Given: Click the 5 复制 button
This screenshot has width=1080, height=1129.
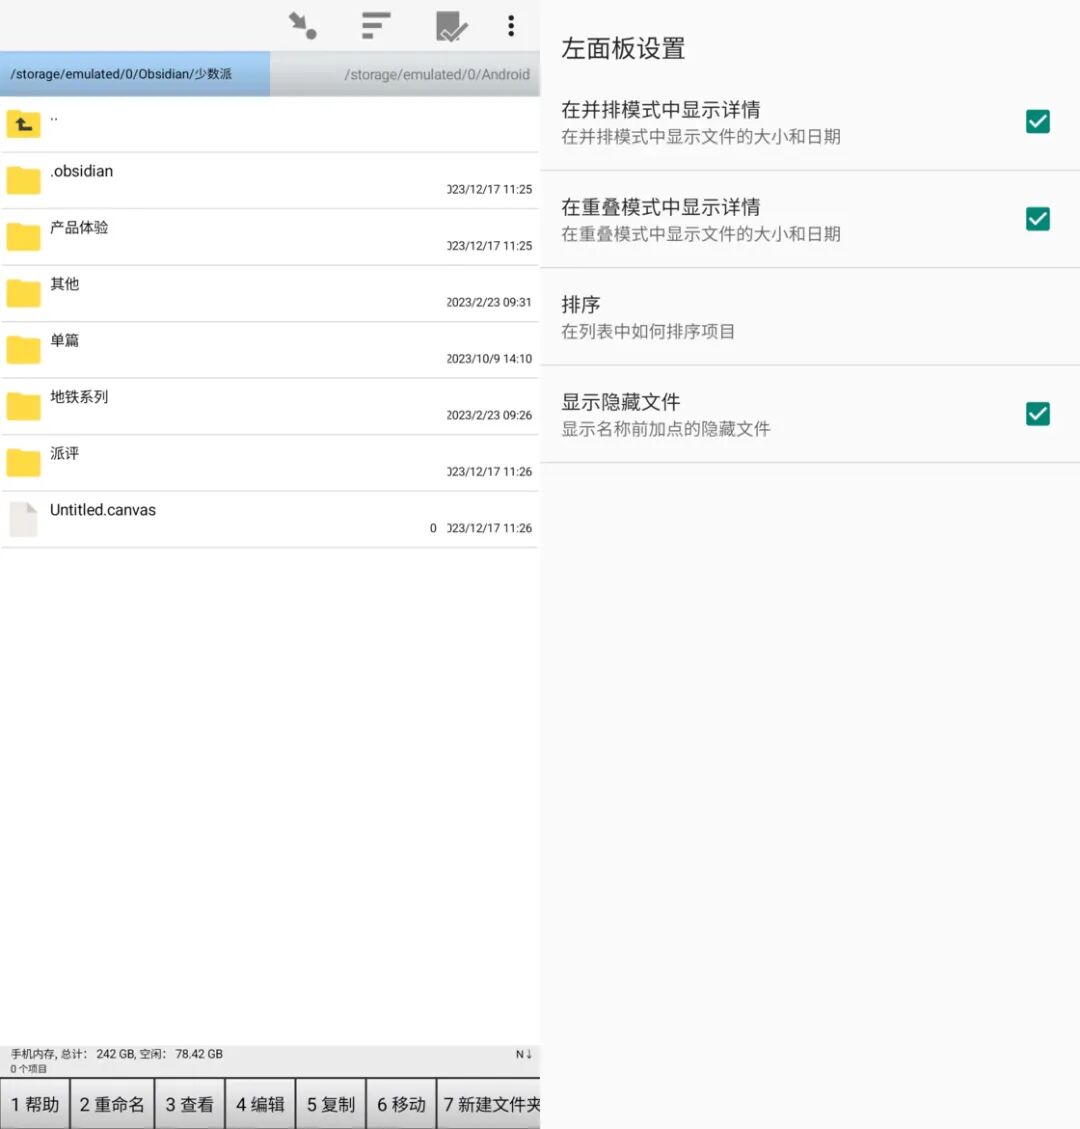Looking at the screenshot, I should click(x=331, y=1104).
